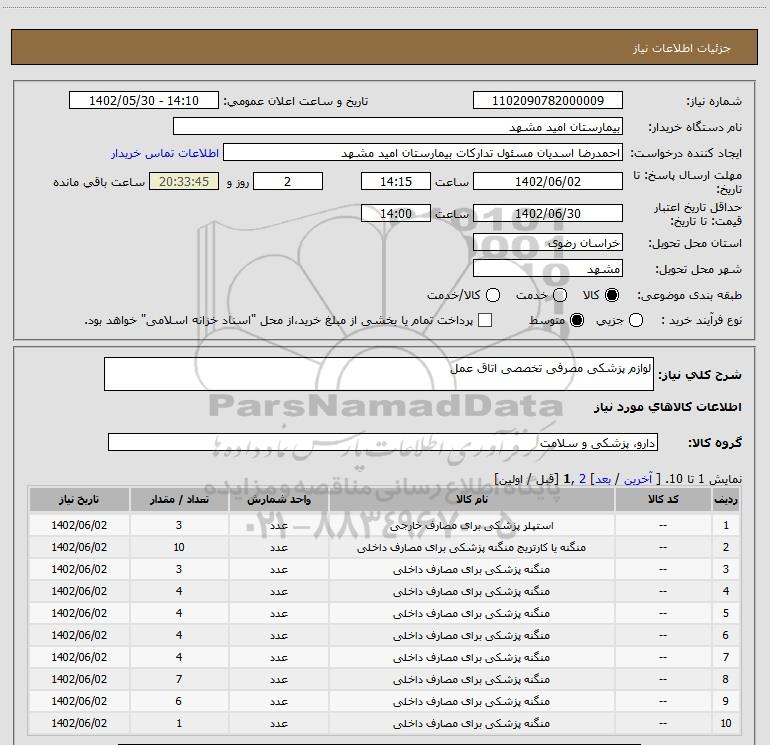Screen dimensions: 770x745
Task: Click the quantity 1 in row 10
Action: 179,723
